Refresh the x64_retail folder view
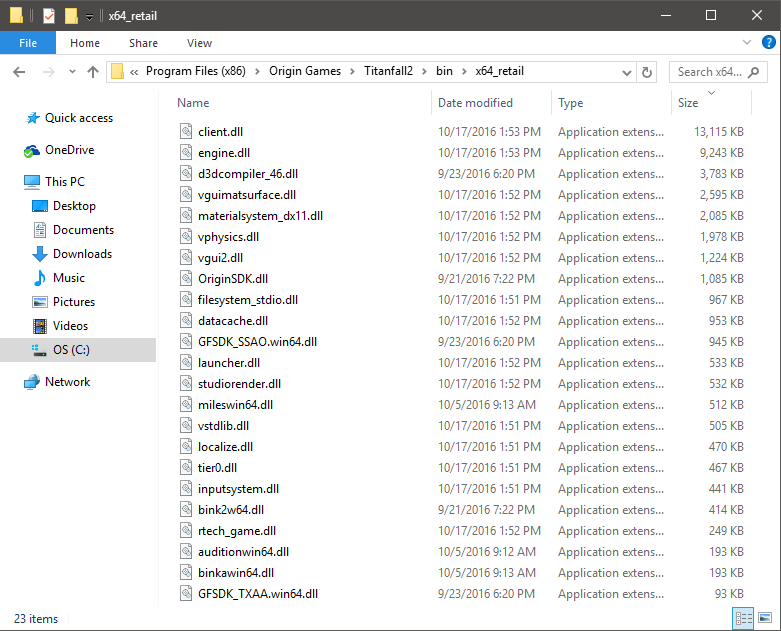The height and width of the screenshot is (631, 781). 647,72
